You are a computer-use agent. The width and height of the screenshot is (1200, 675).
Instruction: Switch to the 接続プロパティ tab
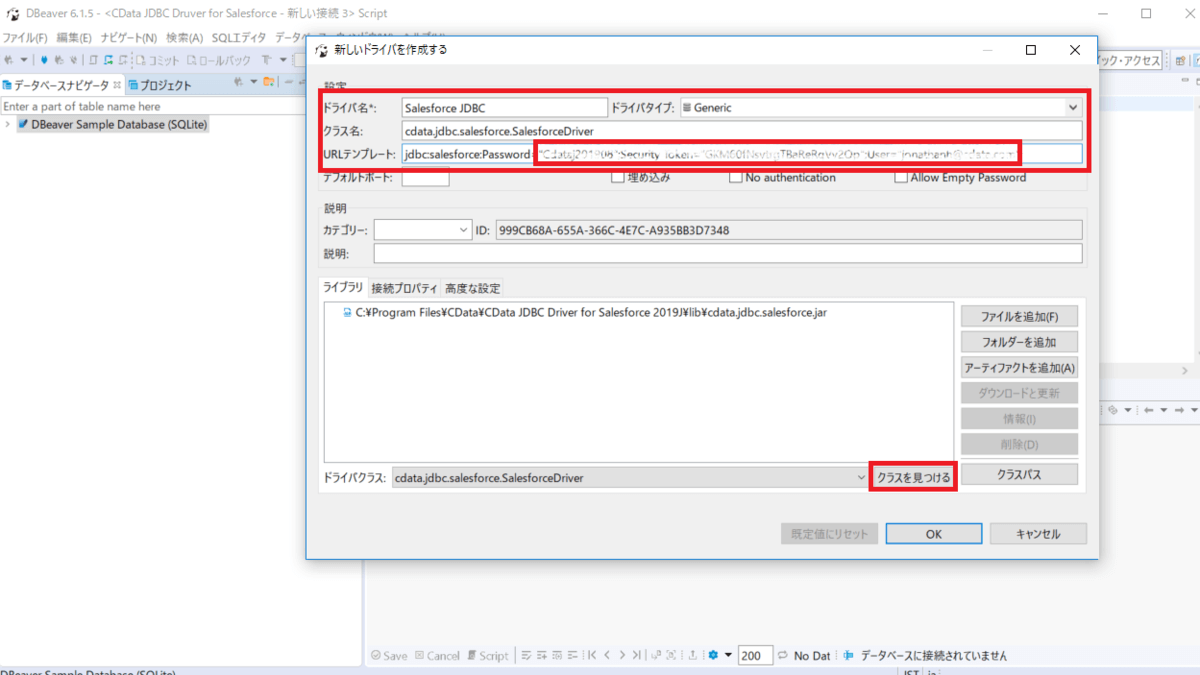tap(404, 288)
